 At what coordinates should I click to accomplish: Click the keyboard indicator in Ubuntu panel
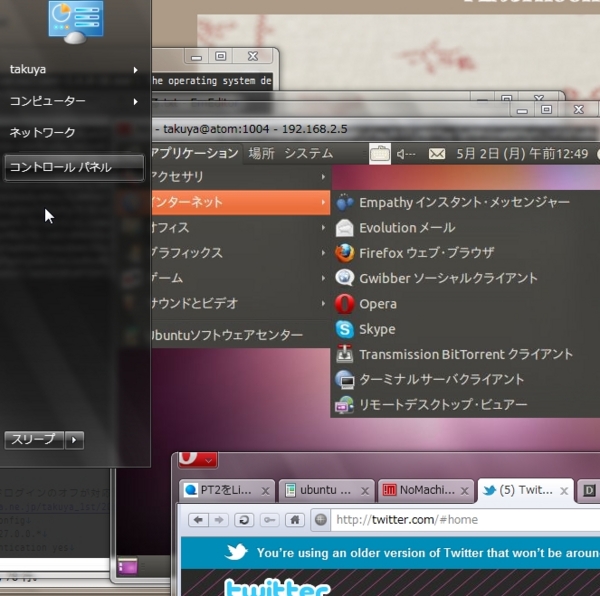(380, 154)
